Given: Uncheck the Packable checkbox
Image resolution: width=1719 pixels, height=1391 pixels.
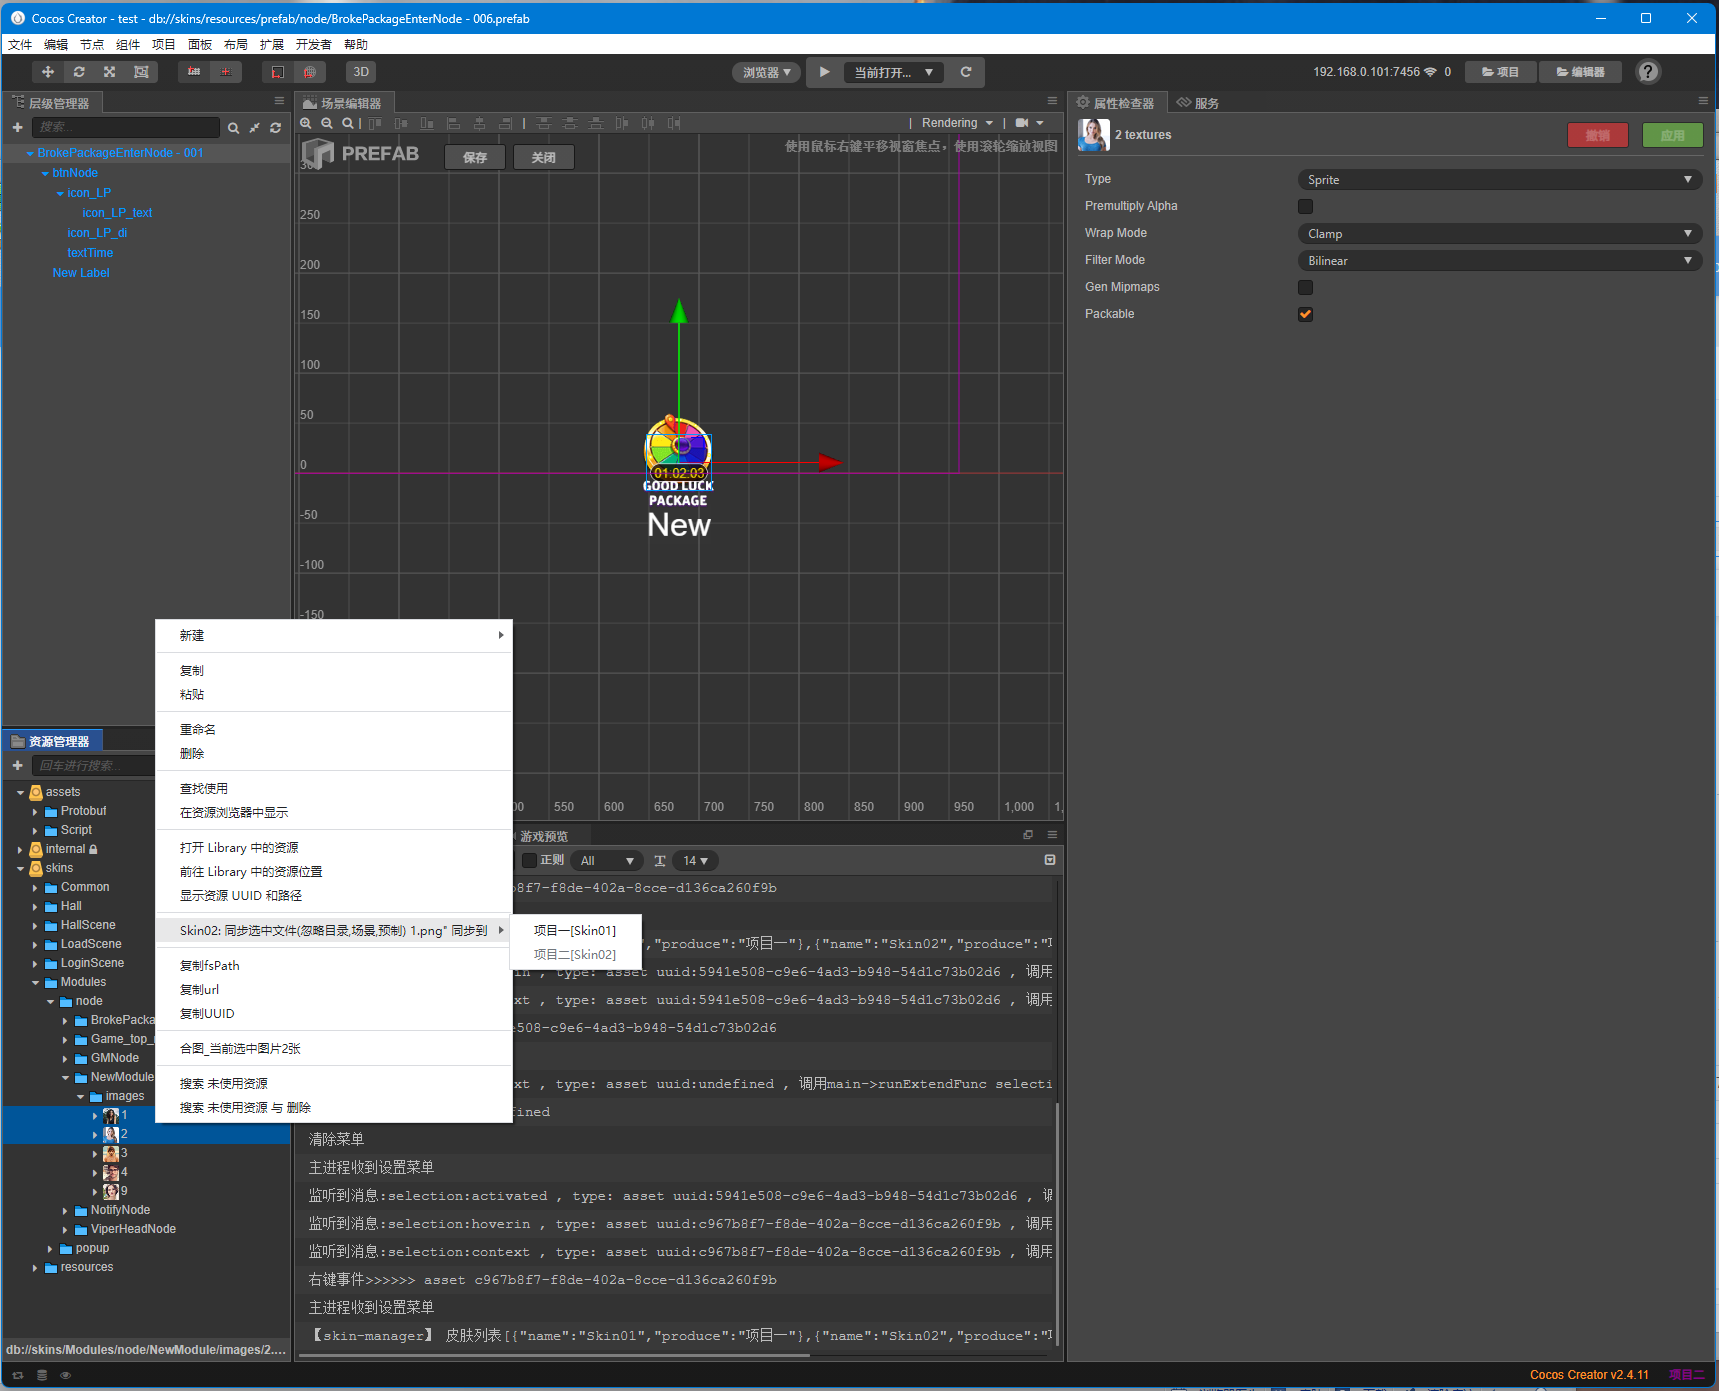Looking at the screenshot, I should (1305, 314).
